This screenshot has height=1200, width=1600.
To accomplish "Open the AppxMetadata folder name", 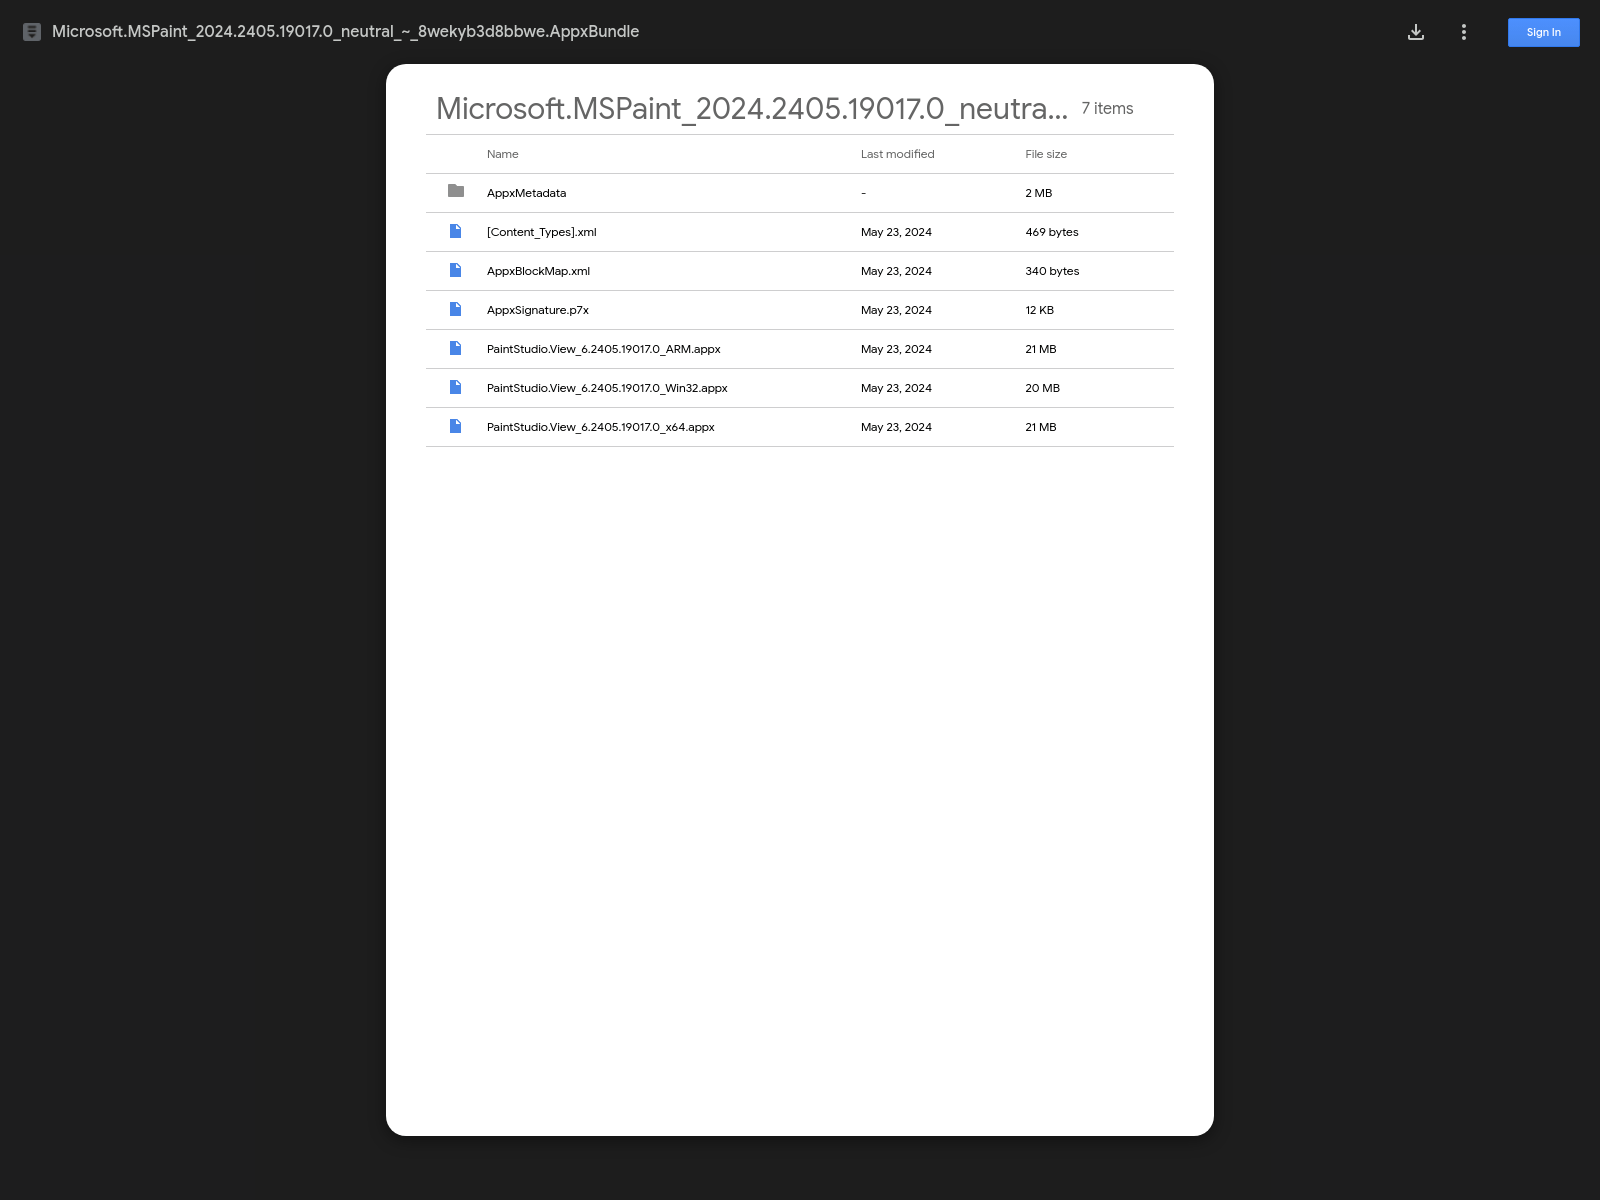I will (x=526, y=193).
